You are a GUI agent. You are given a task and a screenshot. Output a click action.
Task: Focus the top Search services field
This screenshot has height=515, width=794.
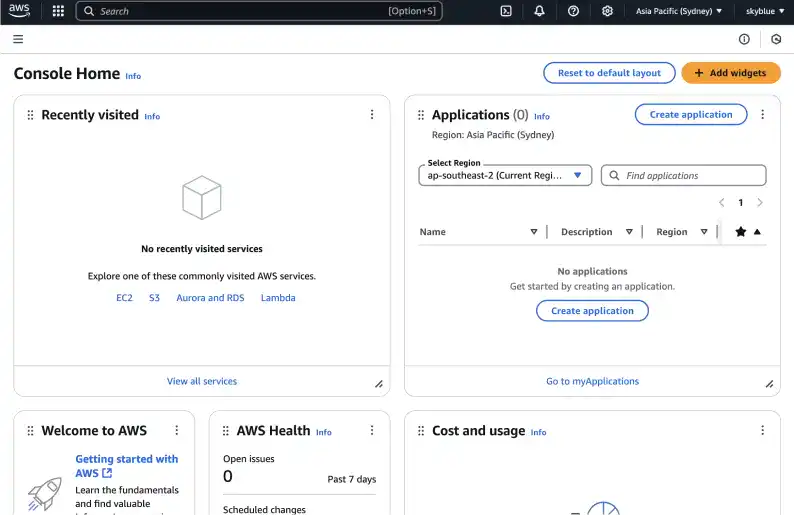click(259, 11)
